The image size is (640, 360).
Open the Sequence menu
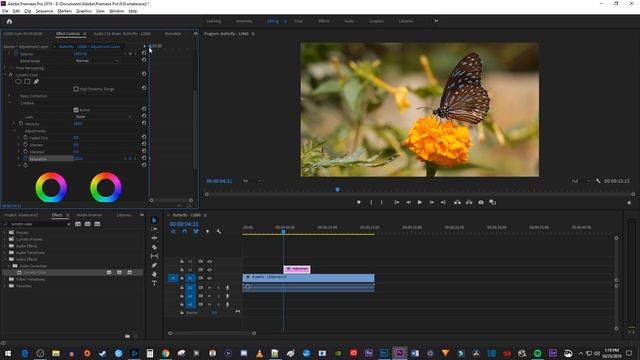44,11
